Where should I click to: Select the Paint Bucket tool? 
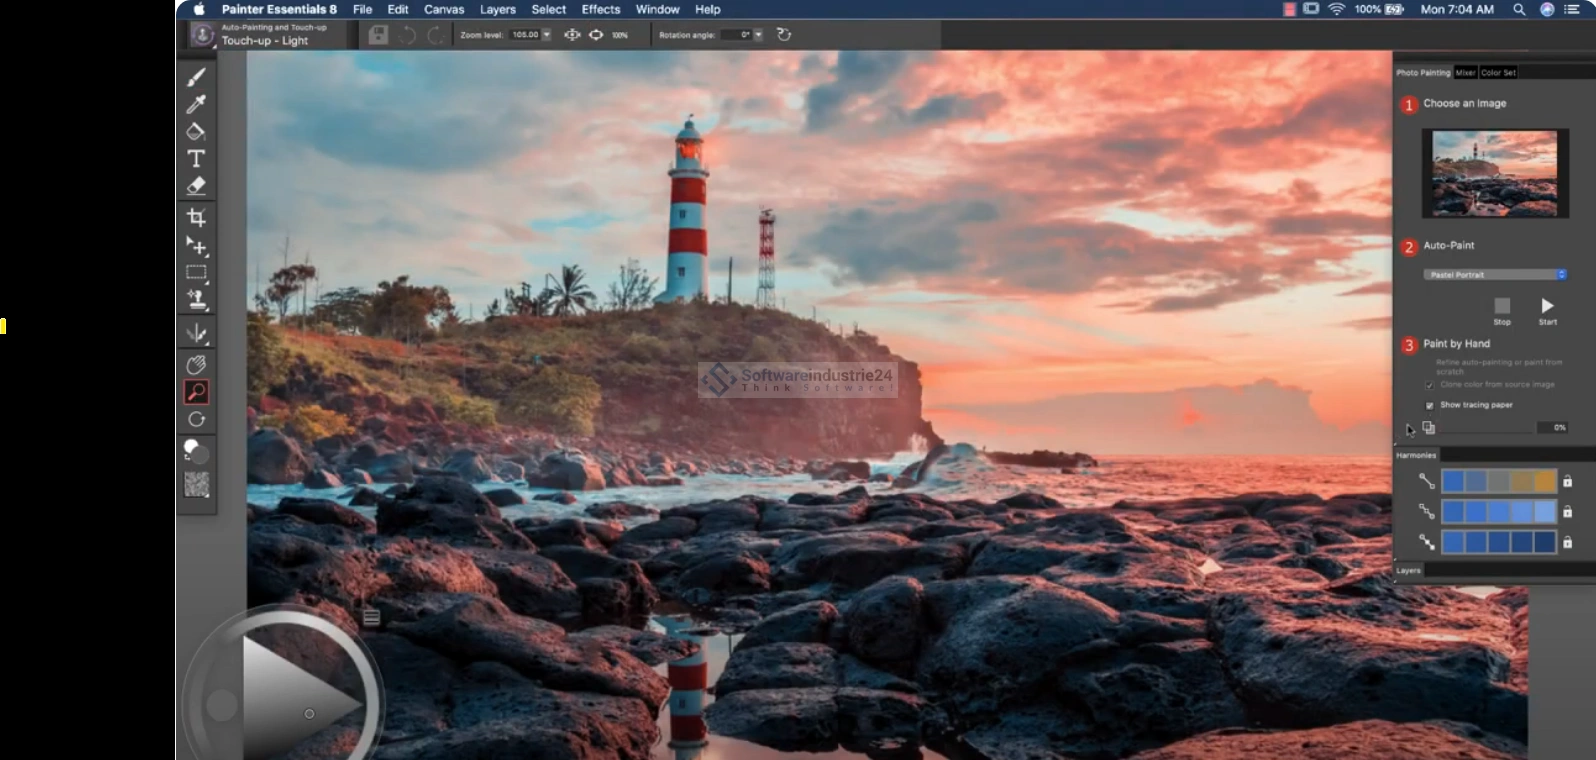tap(196, 131)
